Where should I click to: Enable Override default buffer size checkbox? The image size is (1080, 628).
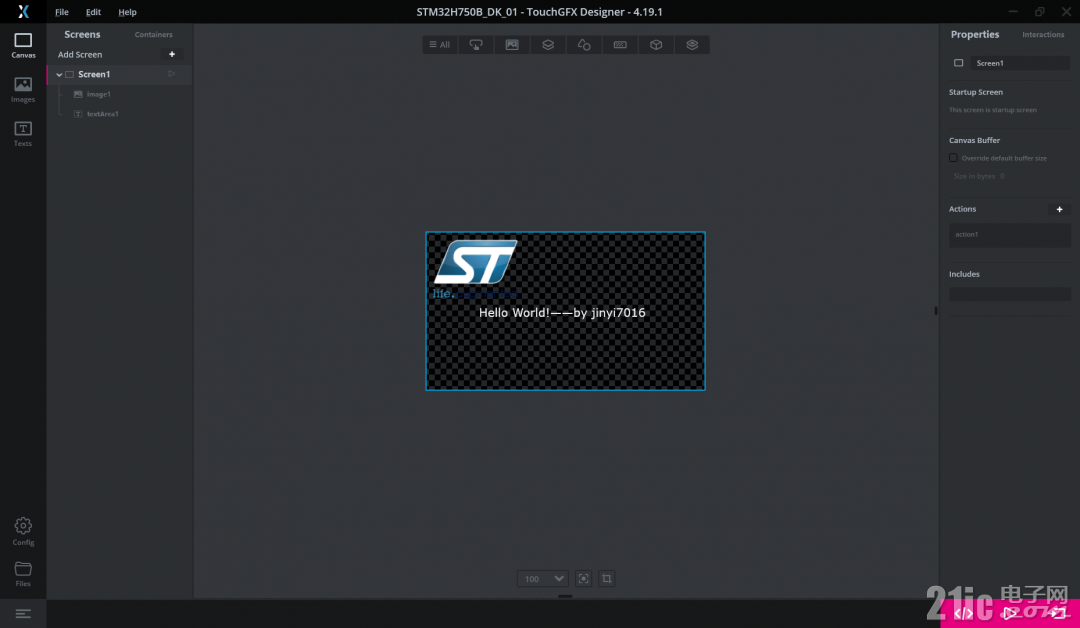(x=953, y=158)
